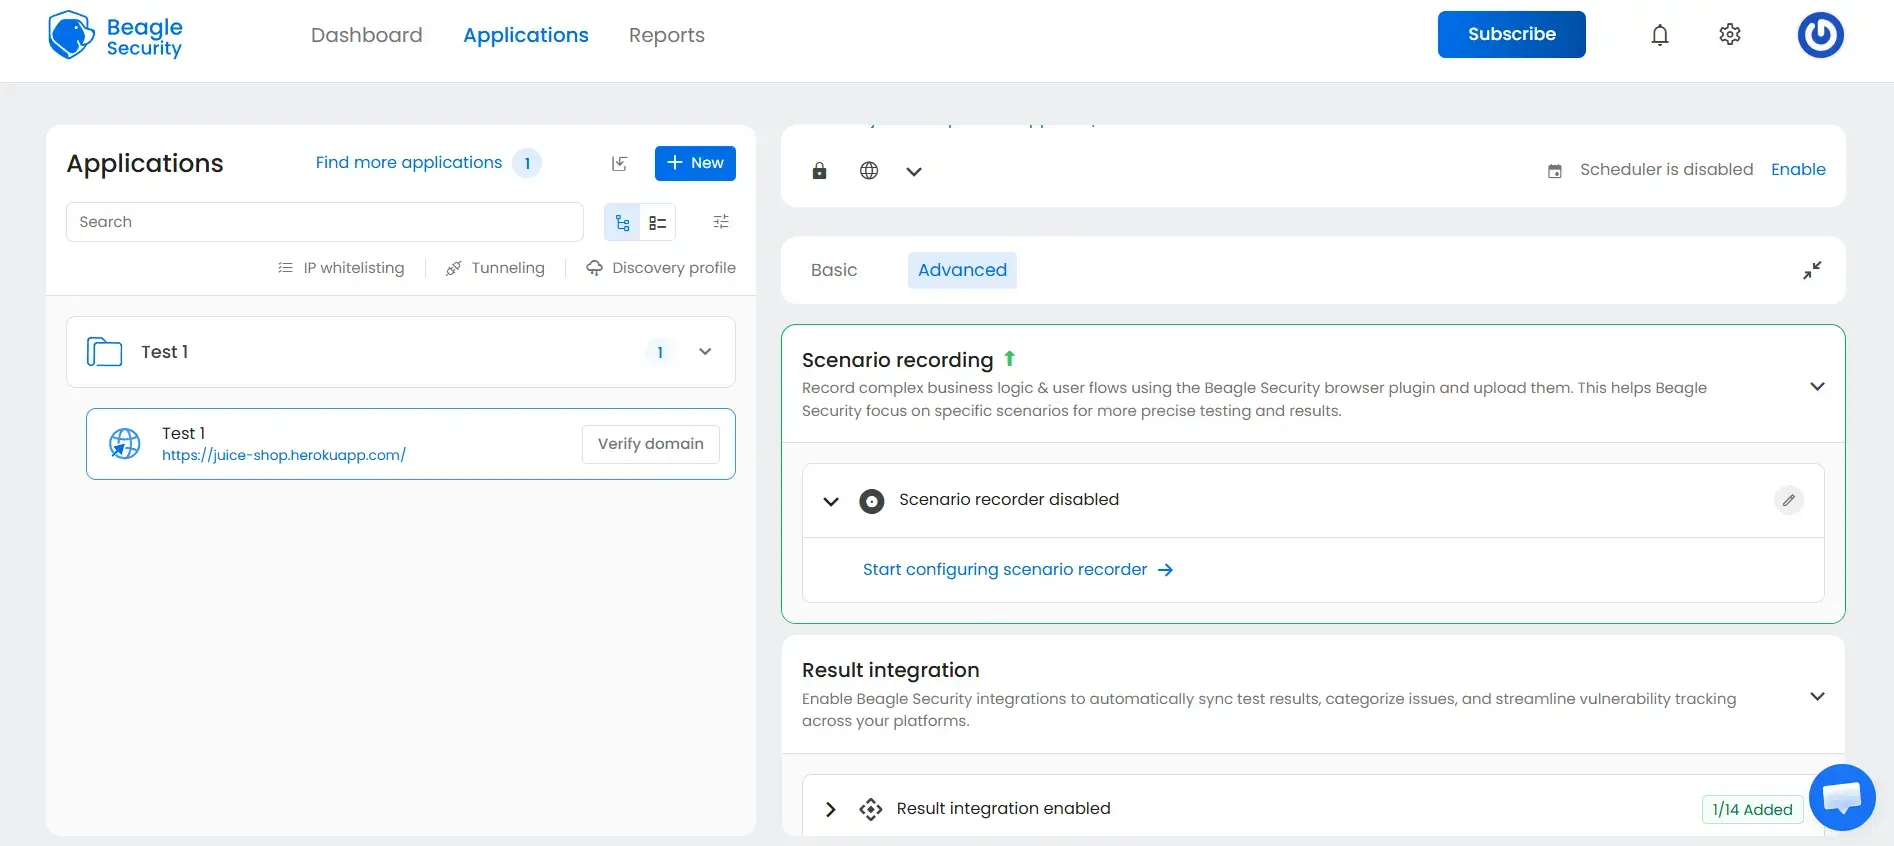1894x846 pixels.
Task: Click the Scheduler is disabled text
Action: (x=1666, y=169)
